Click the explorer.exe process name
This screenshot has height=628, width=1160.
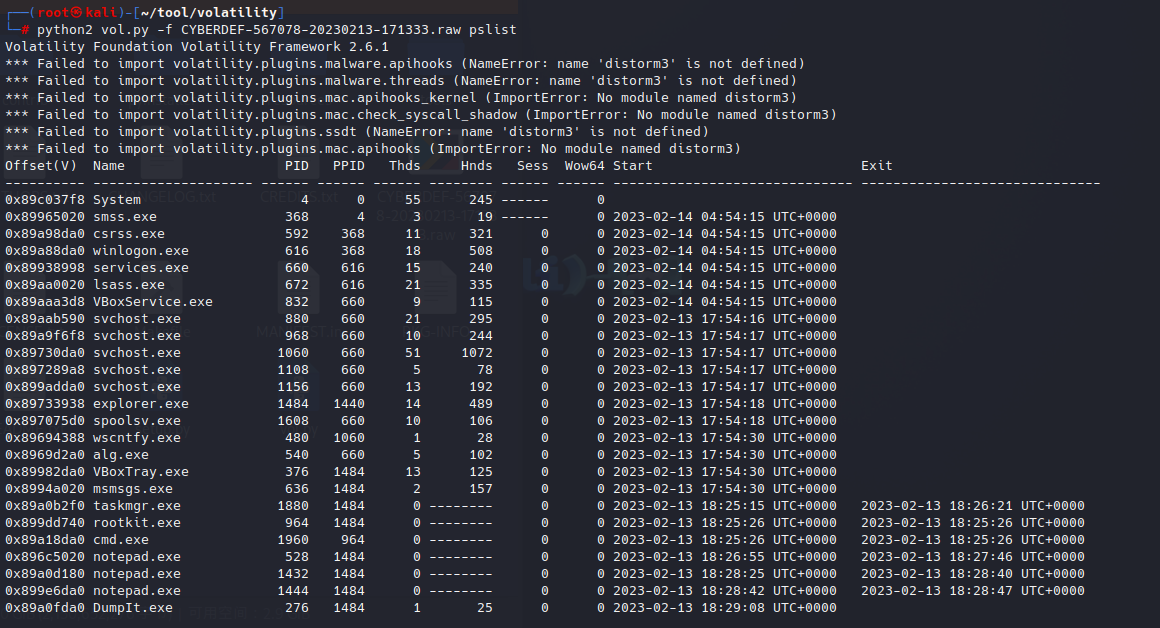tap(141, 403)
